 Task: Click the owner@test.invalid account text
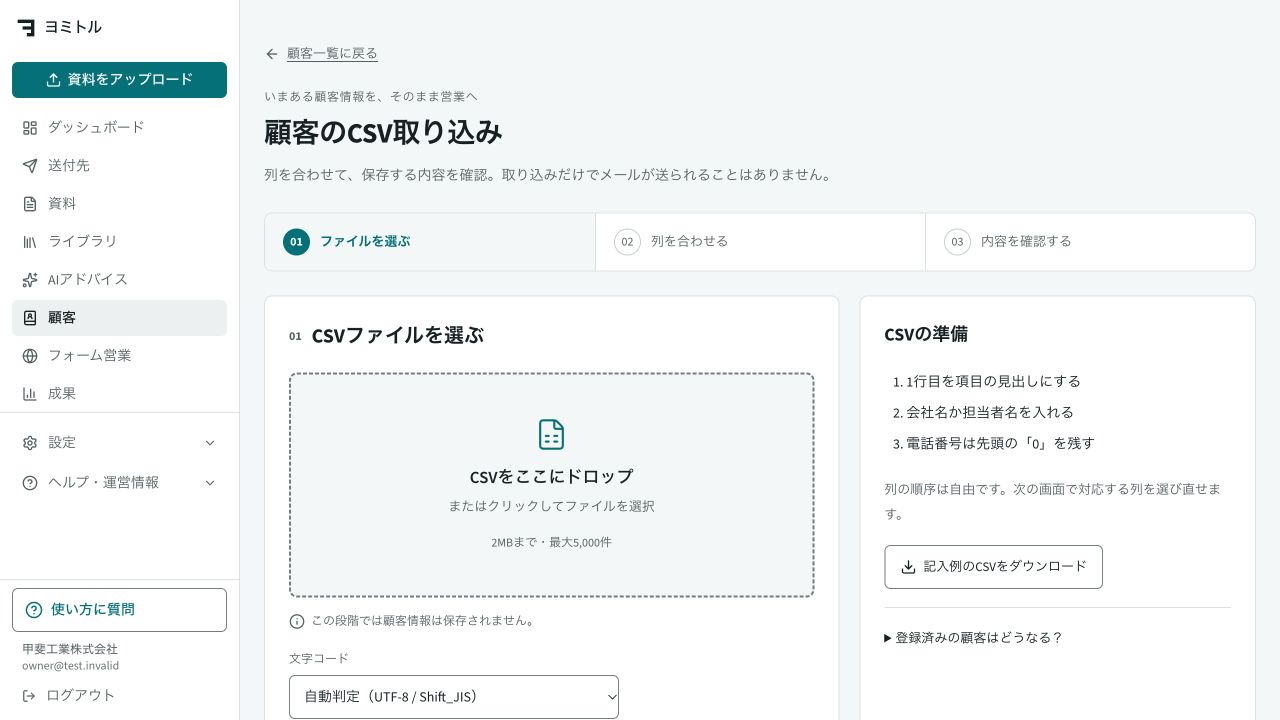pos(70,666)
